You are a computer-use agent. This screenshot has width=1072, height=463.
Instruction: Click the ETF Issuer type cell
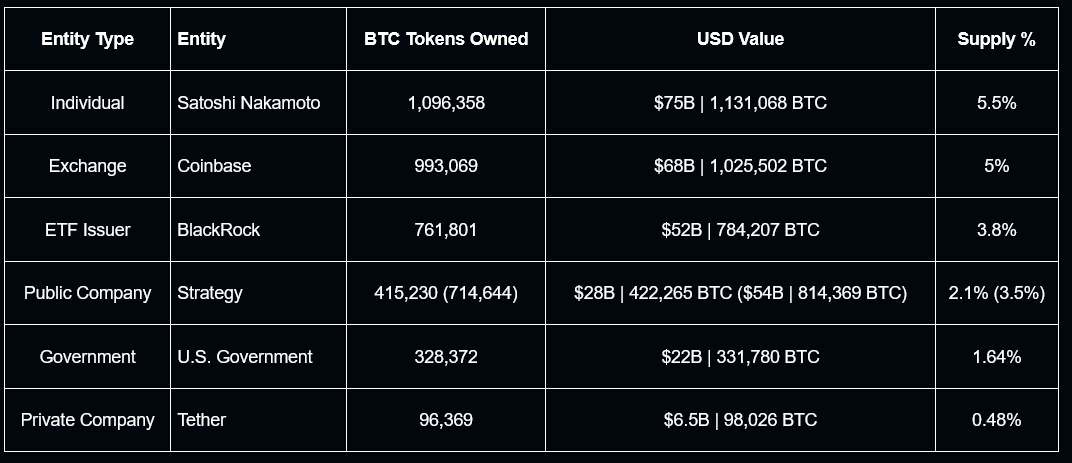click(x=87, y=230)
